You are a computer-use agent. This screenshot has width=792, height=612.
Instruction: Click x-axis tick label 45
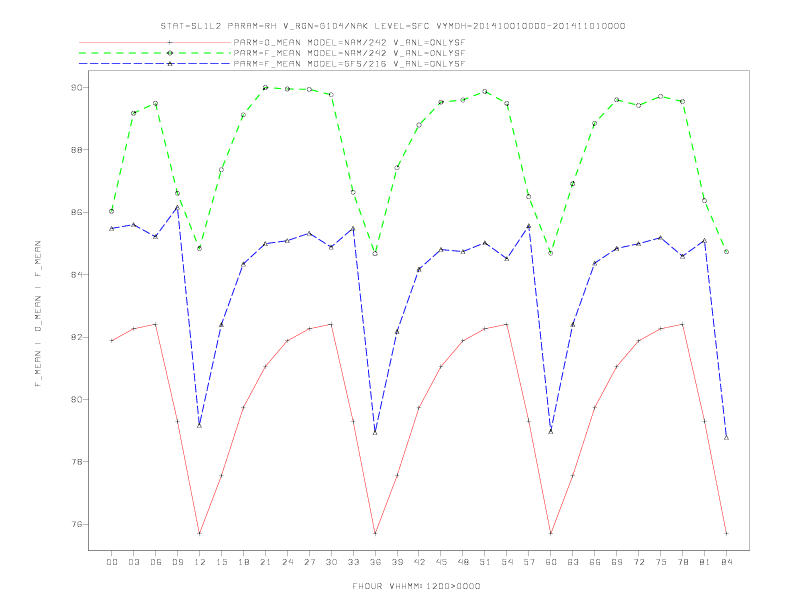[x=441, y=562]
